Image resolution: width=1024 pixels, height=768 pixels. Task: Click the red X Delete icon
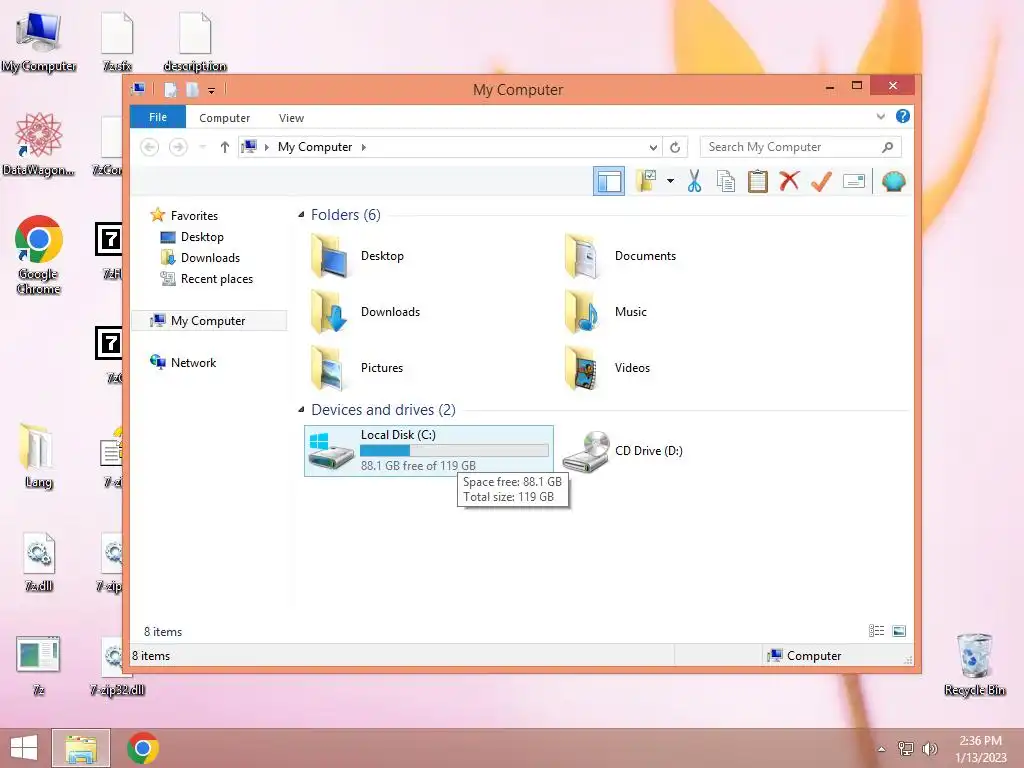click(x=789, y=181)
